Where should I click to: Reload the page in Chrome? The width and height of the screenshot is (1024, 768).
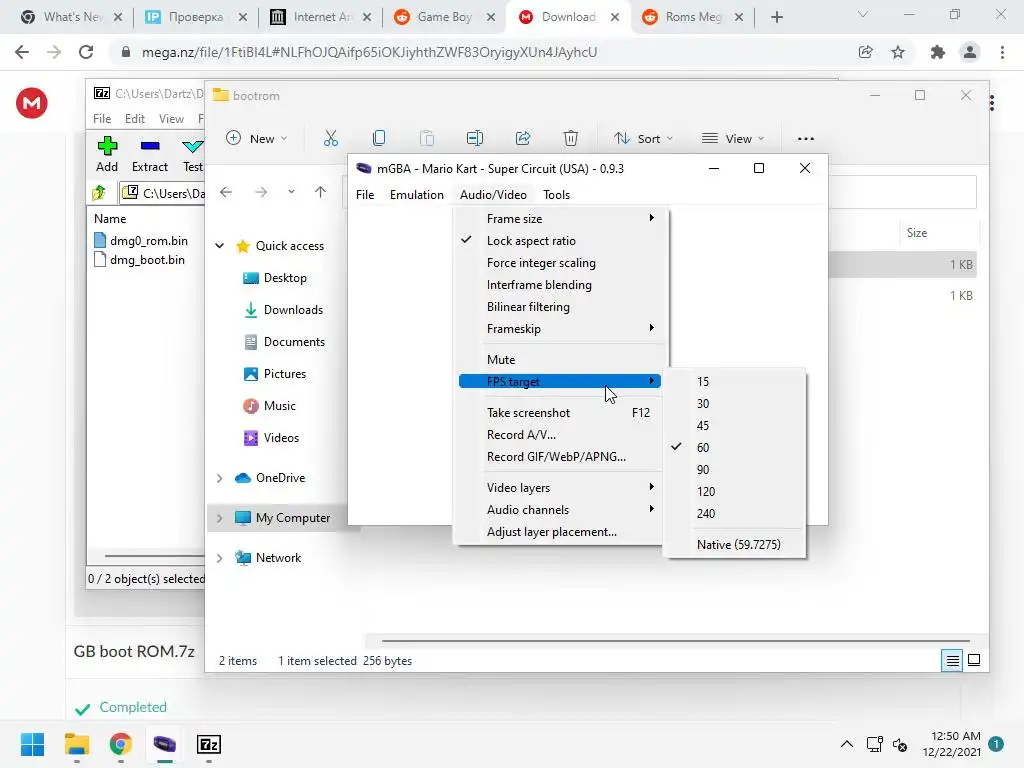[x=86, y=52]
